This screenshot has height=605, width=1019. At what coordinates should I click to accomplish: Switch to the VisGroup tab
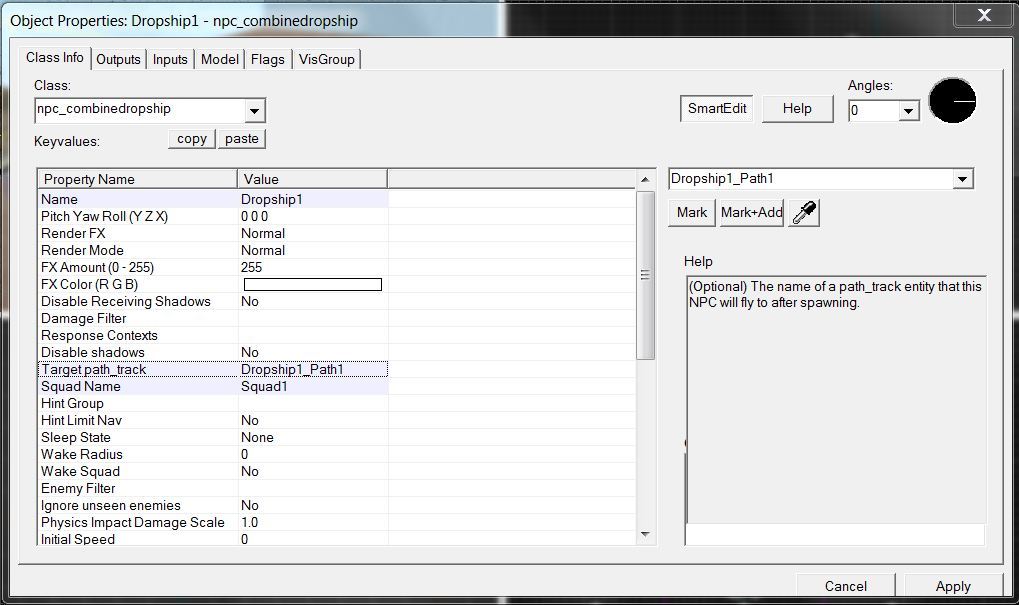[x=327, y=59]
